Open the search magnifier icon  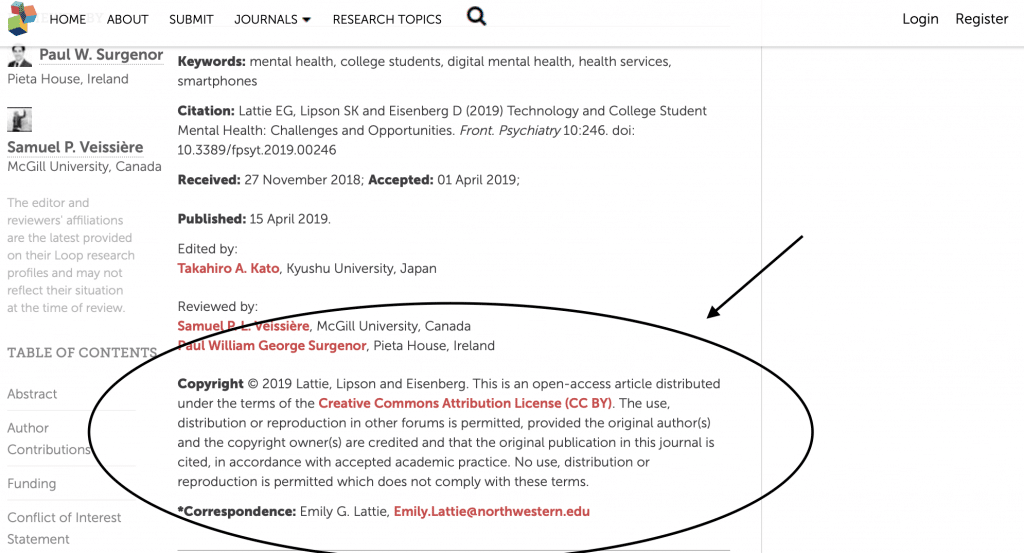click(477, 16)
